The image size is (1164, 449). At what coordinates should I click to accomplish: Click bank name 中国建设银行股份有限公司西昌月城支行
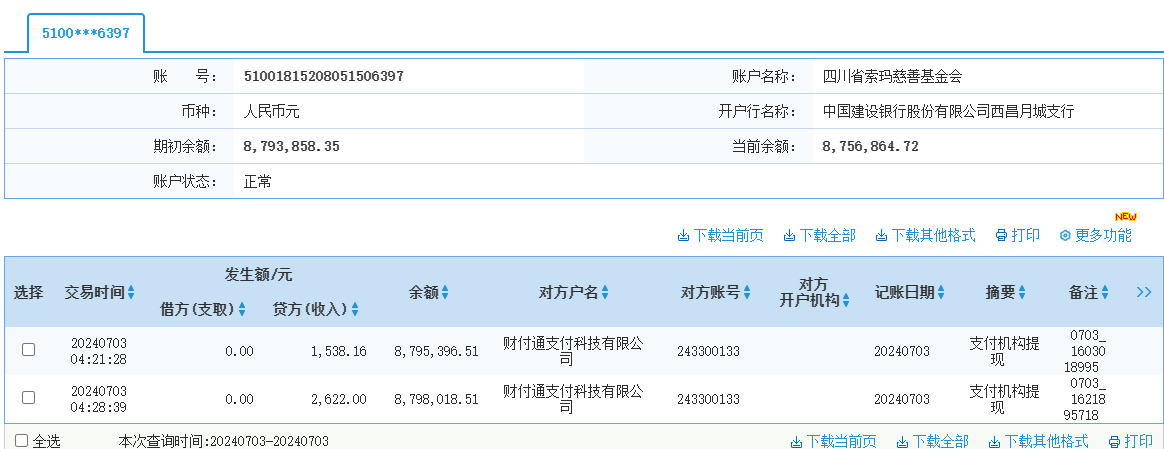pyautogui.click(x=948, y=111)
